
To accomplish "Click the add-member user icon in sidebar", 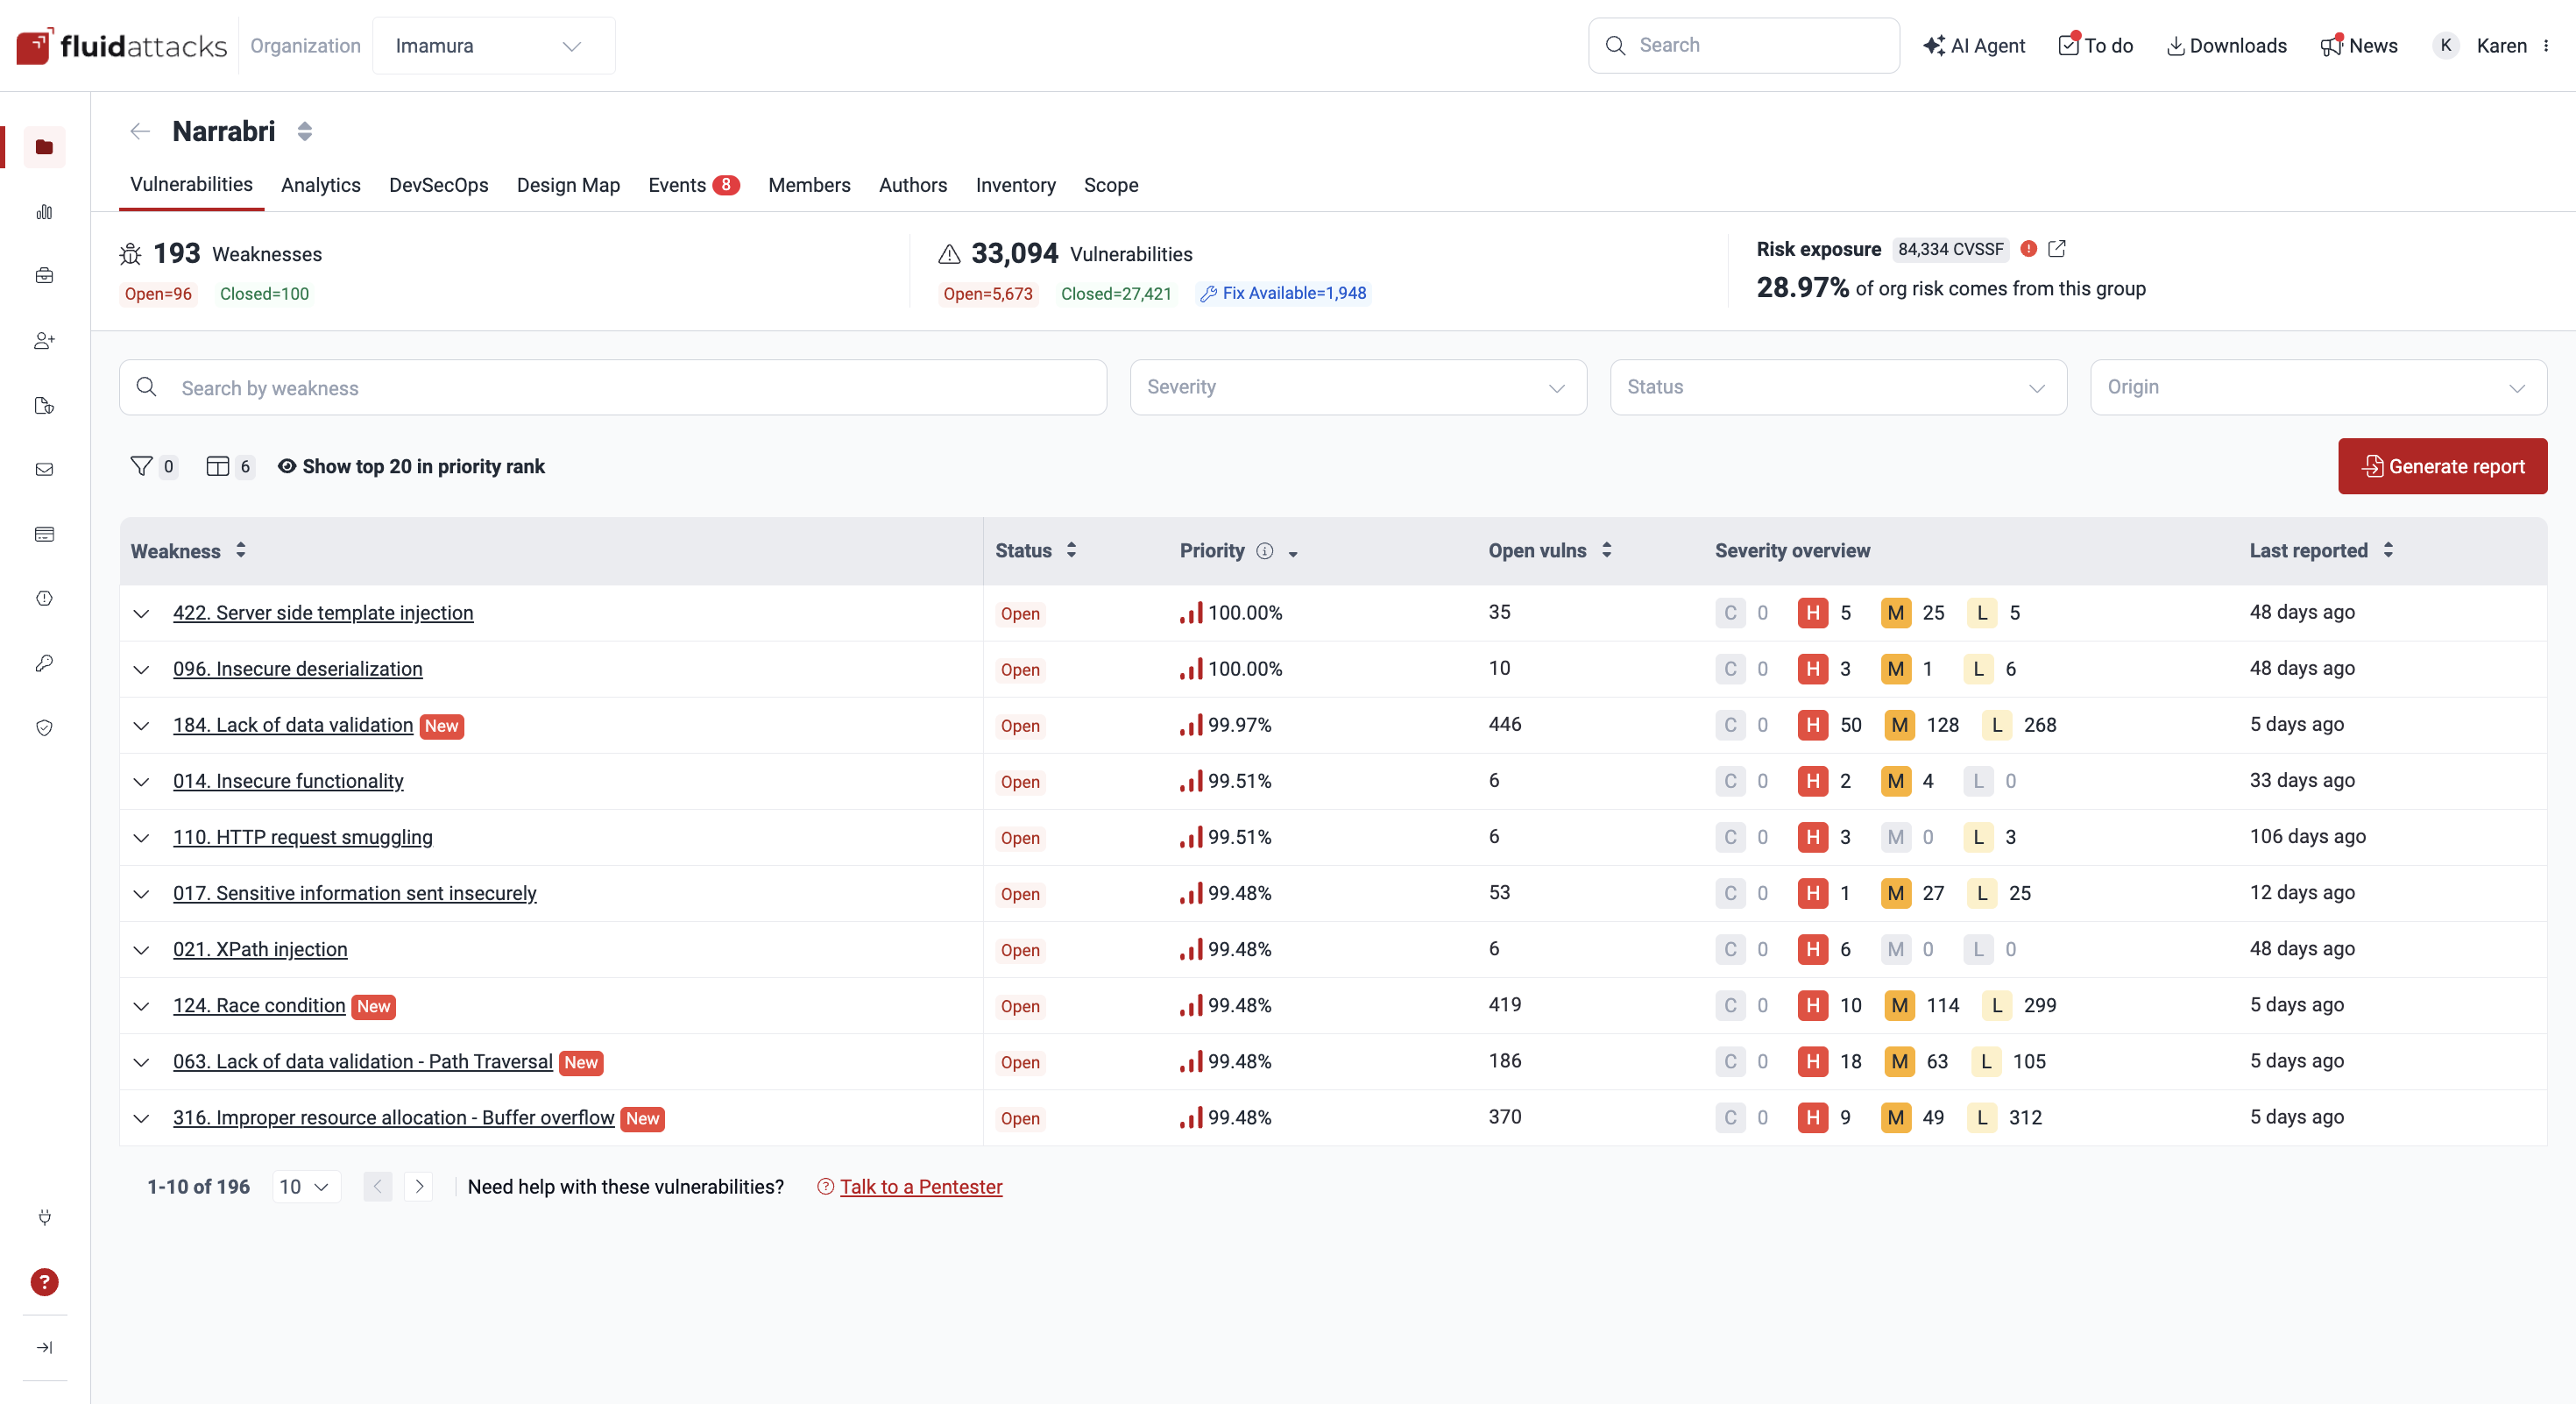I will (44, 340).
